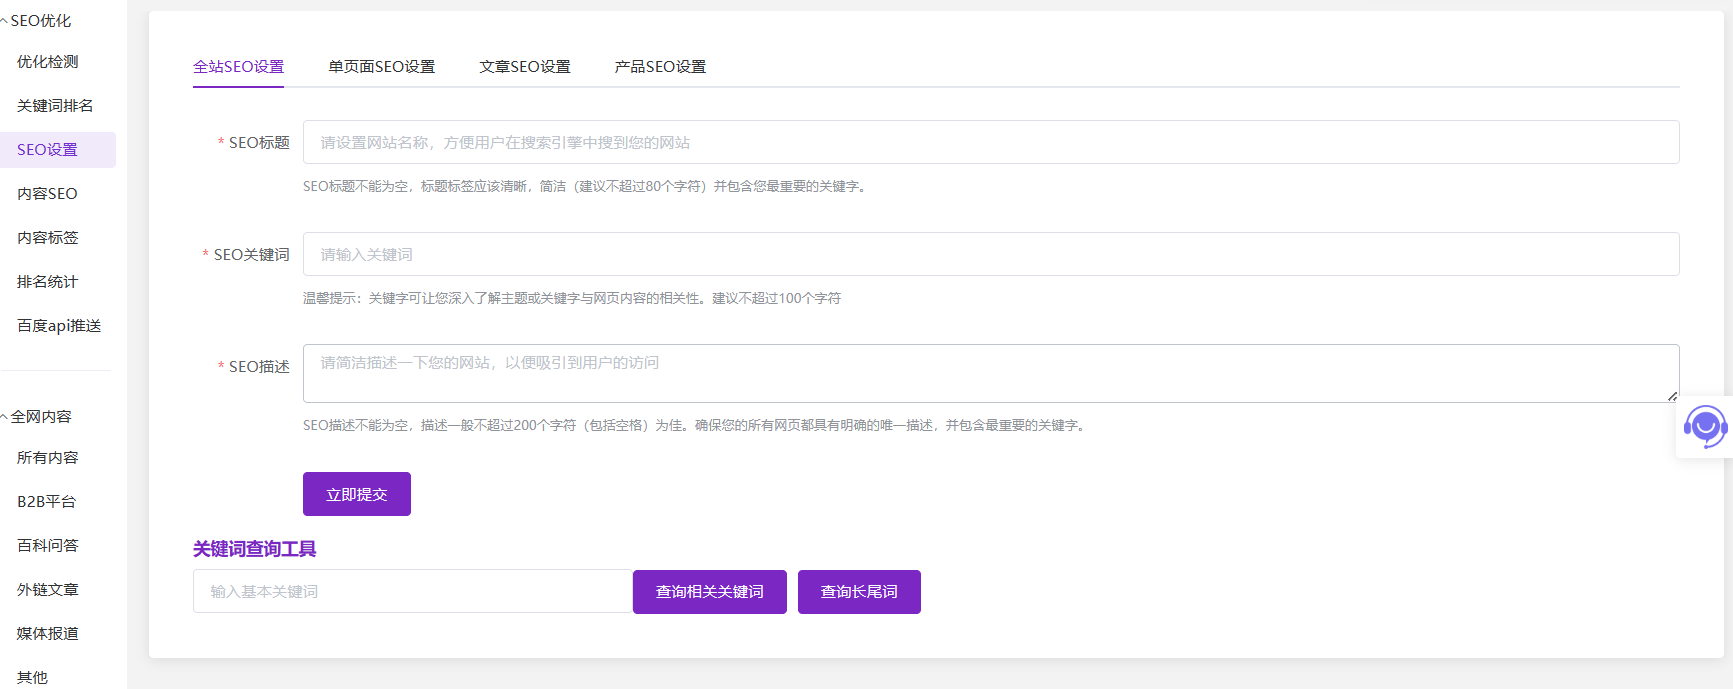Click into the SEO关键词 input field

[990, 255]
